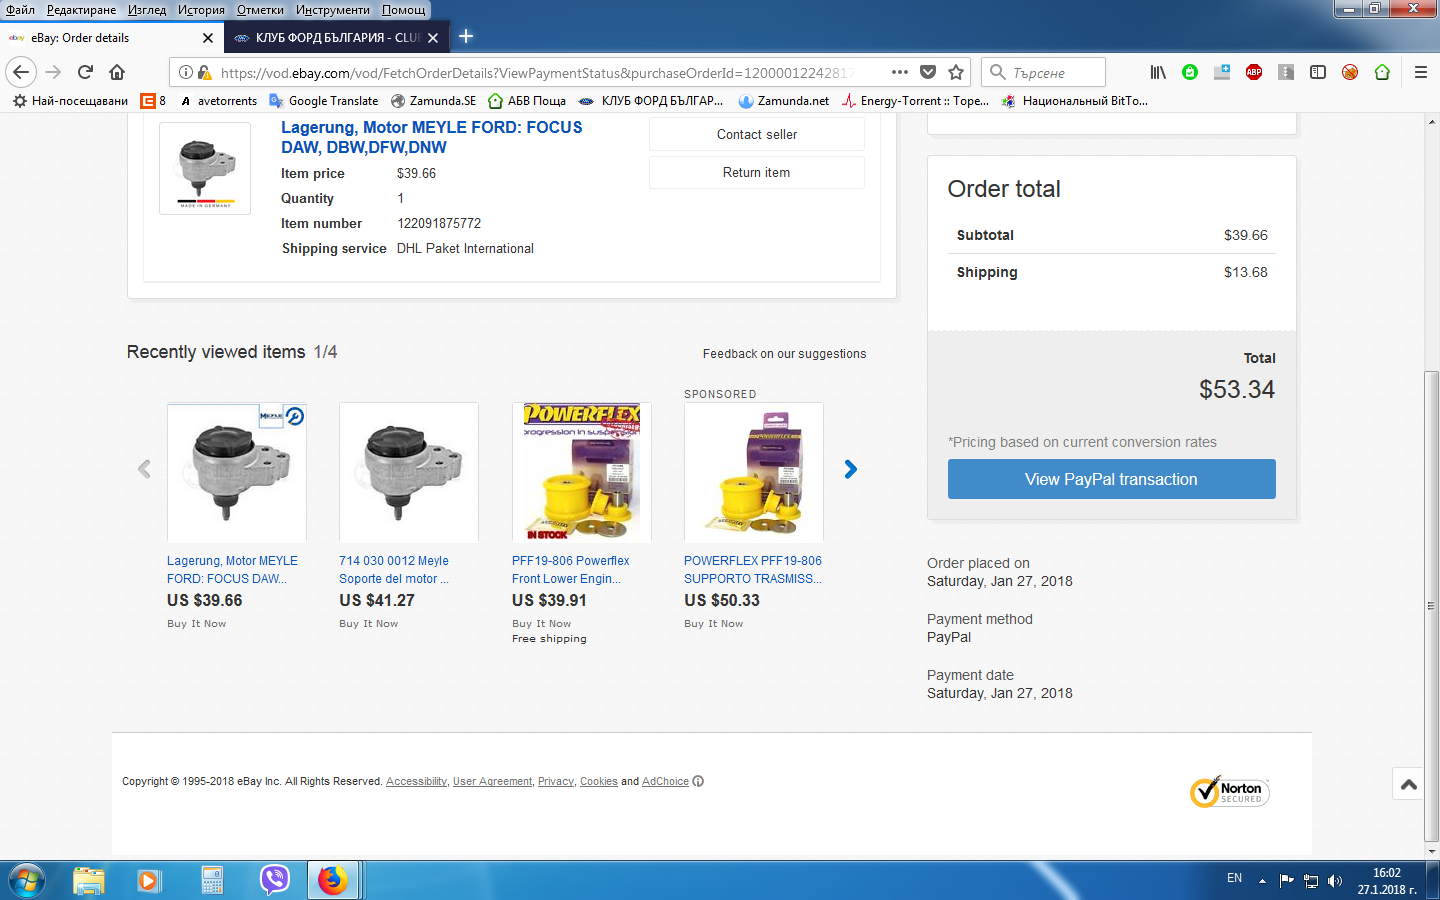The width and height of the screenshot is (1440, 900).
Task: Open the Google Translate bookmark
Action: [324, 100]
